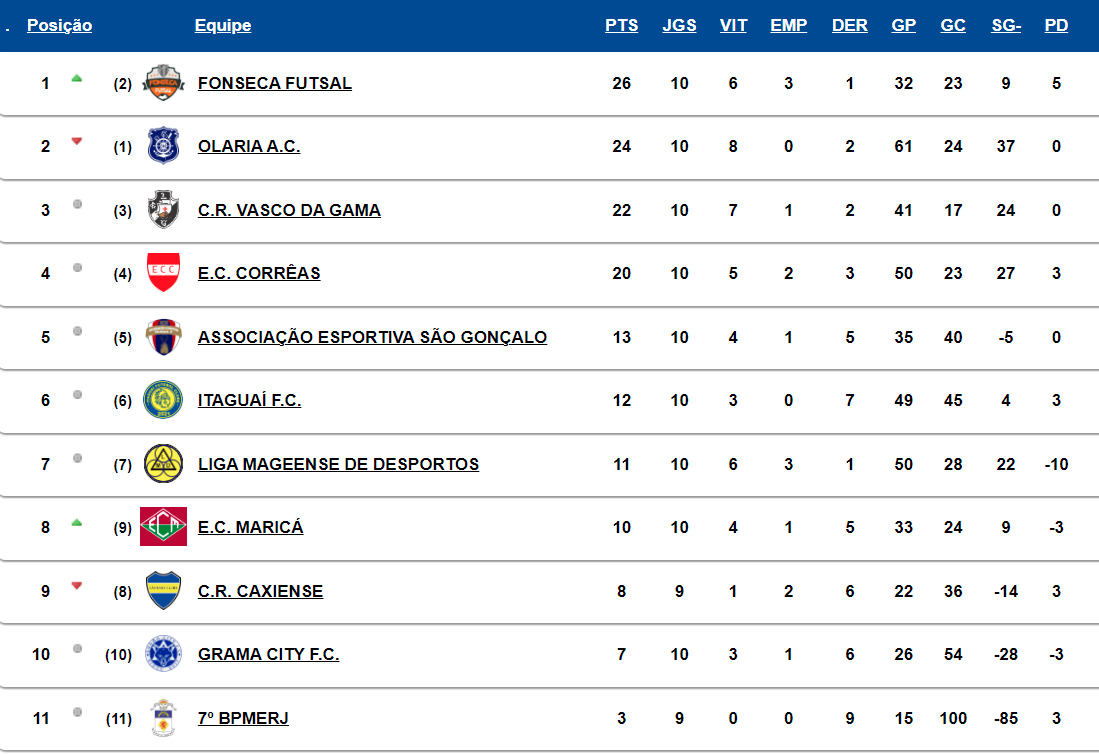Sort standings by Posição header
This screenshot has height=754, width=1099.
59,26
